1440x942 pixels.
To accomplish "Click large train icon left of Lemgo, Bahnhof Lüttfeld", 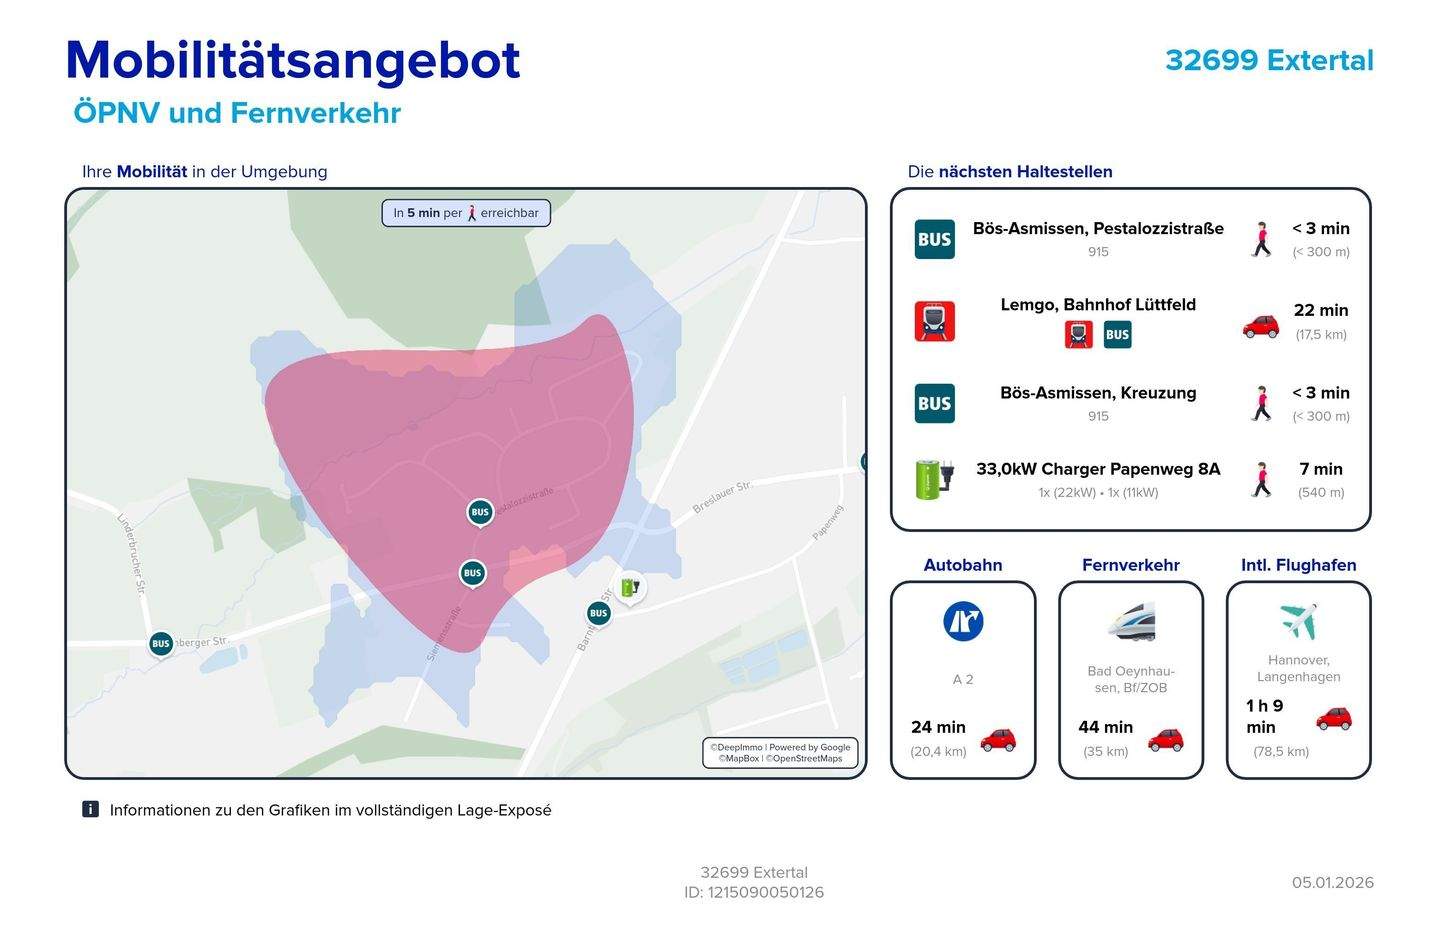I will pos(934,321).
